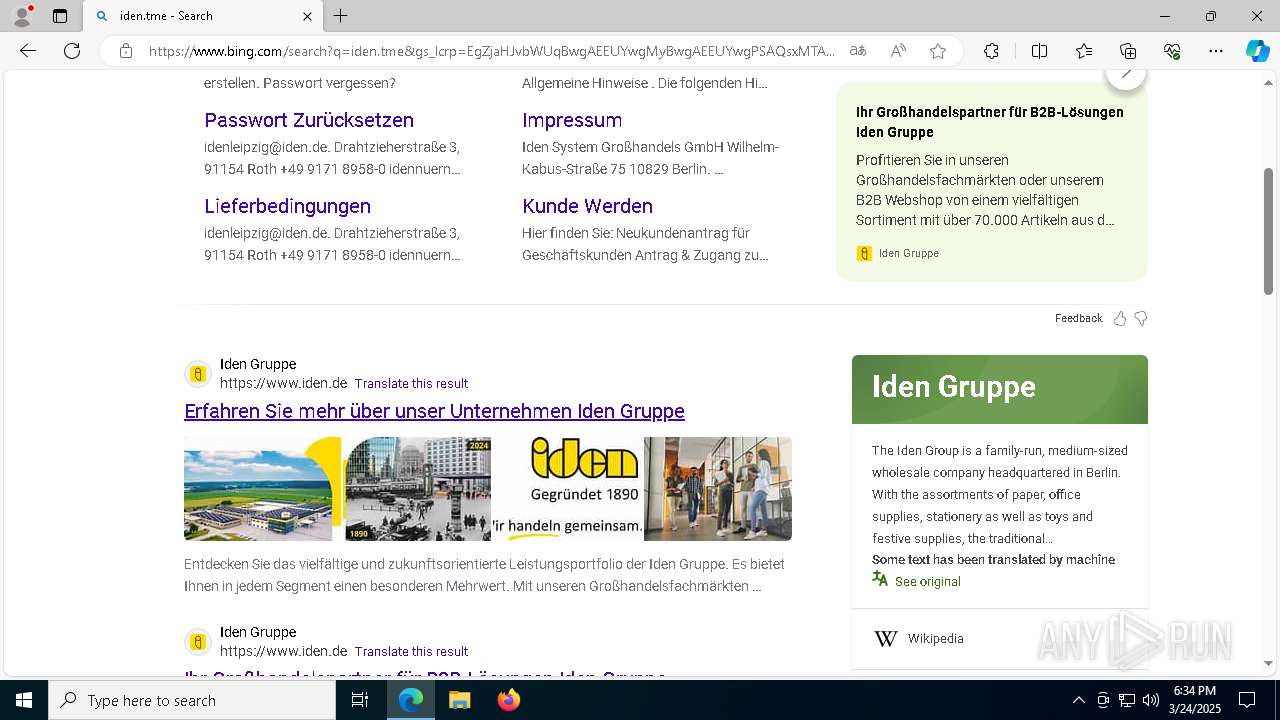Click the Microsoft Edge taskbar icon

point(411,700)
